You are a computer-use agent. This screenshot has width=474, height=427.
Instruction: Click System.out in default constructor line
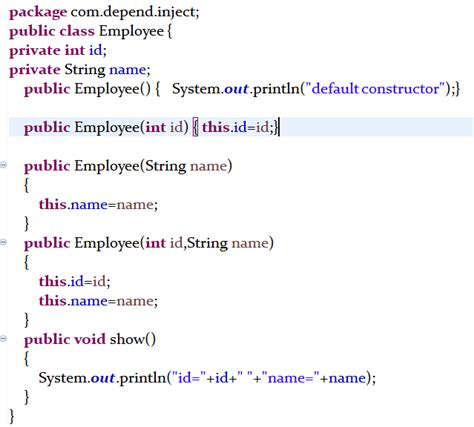click(210, 89)
